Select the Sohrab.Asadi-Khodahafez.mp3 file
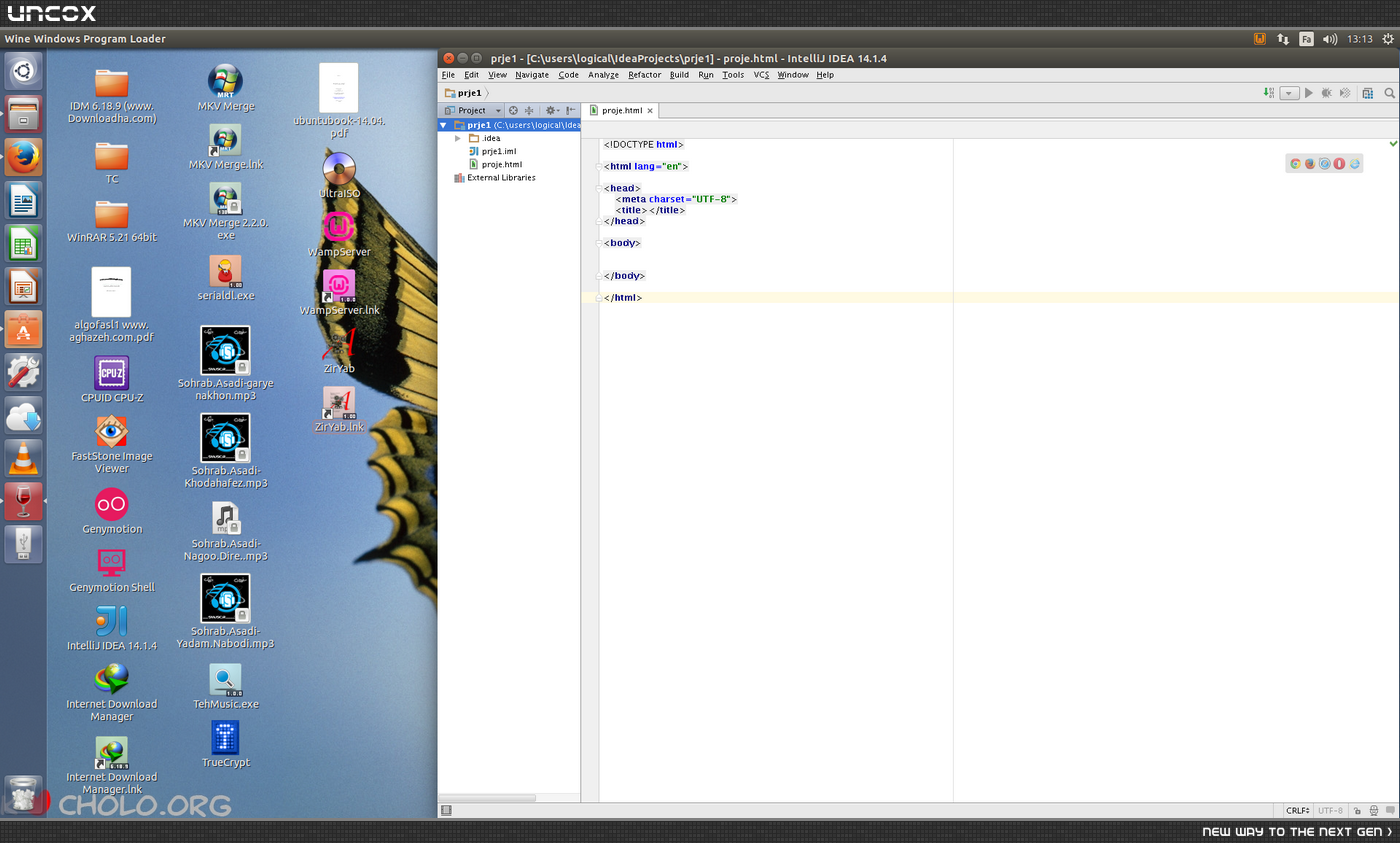 click(226, 452)
